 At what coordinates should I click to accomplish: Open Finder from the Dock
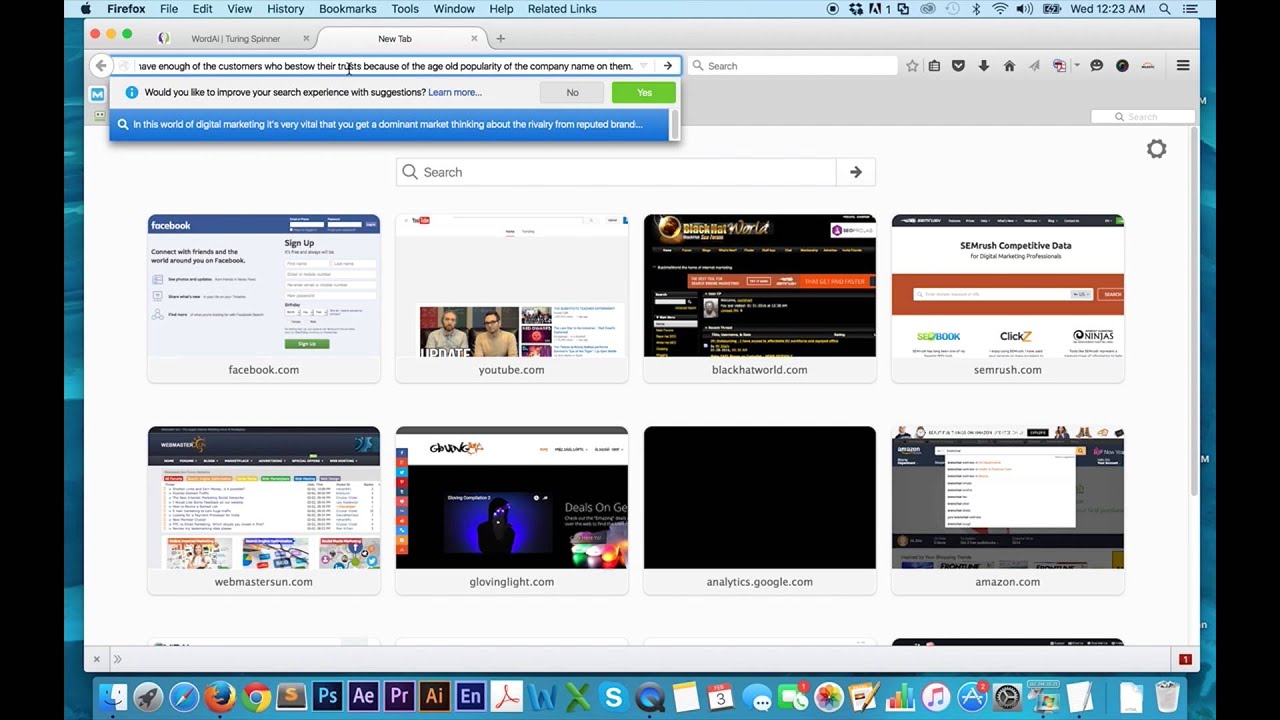click(113, 696)
